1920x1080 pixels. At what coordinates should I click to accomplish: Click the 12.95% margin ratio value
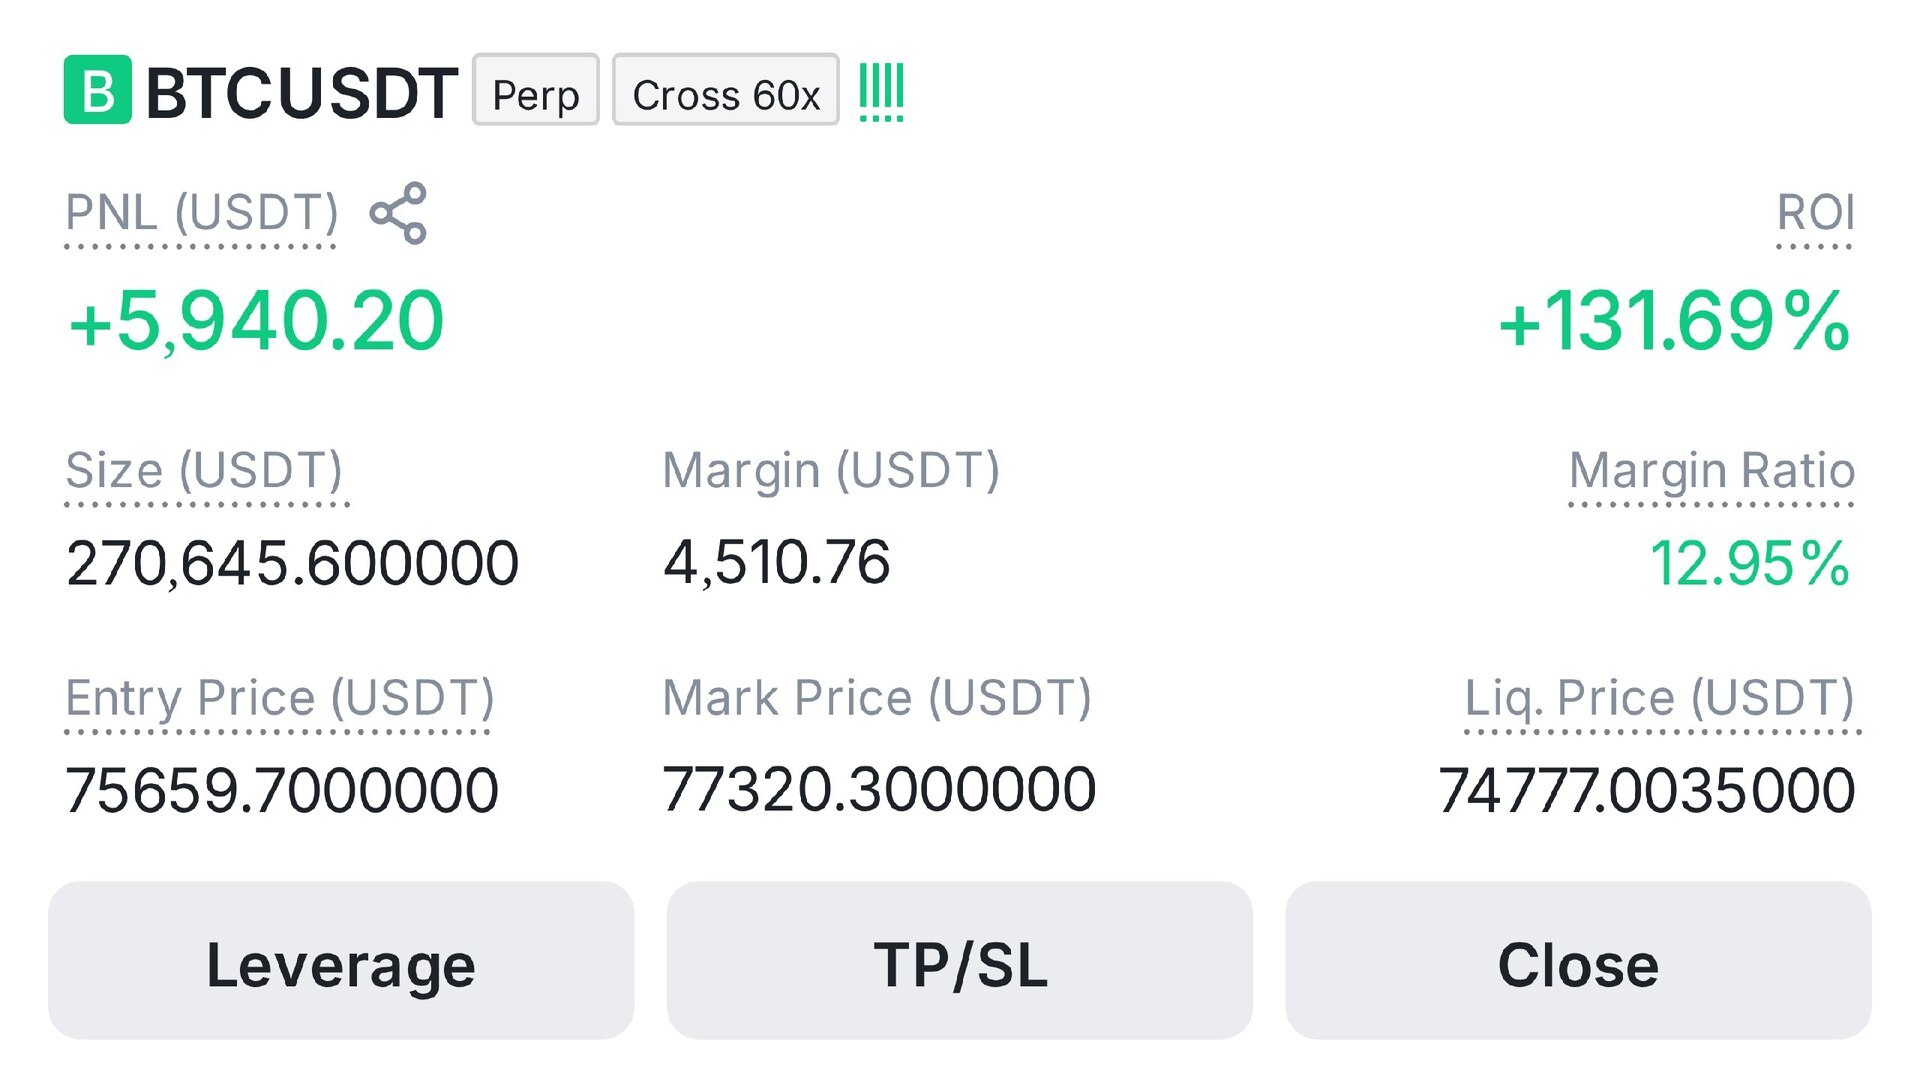click(x=1750, y=563)
